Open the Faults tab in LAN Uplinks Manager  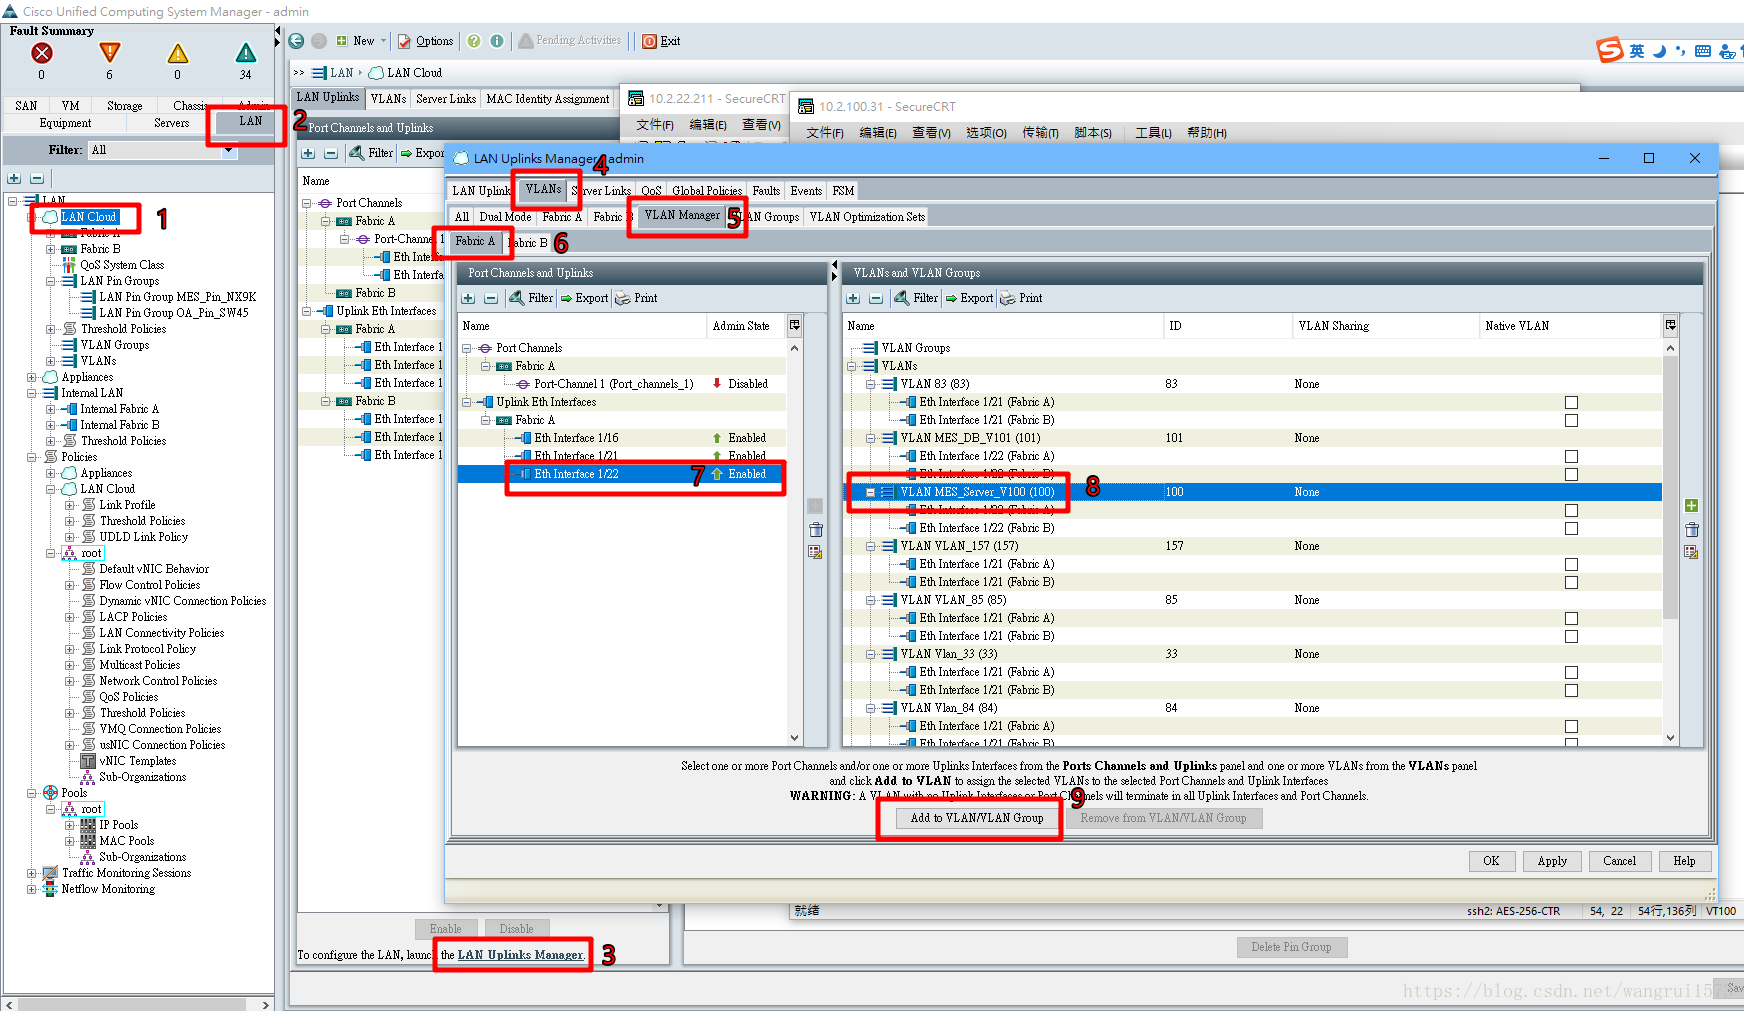coord(766,191)
